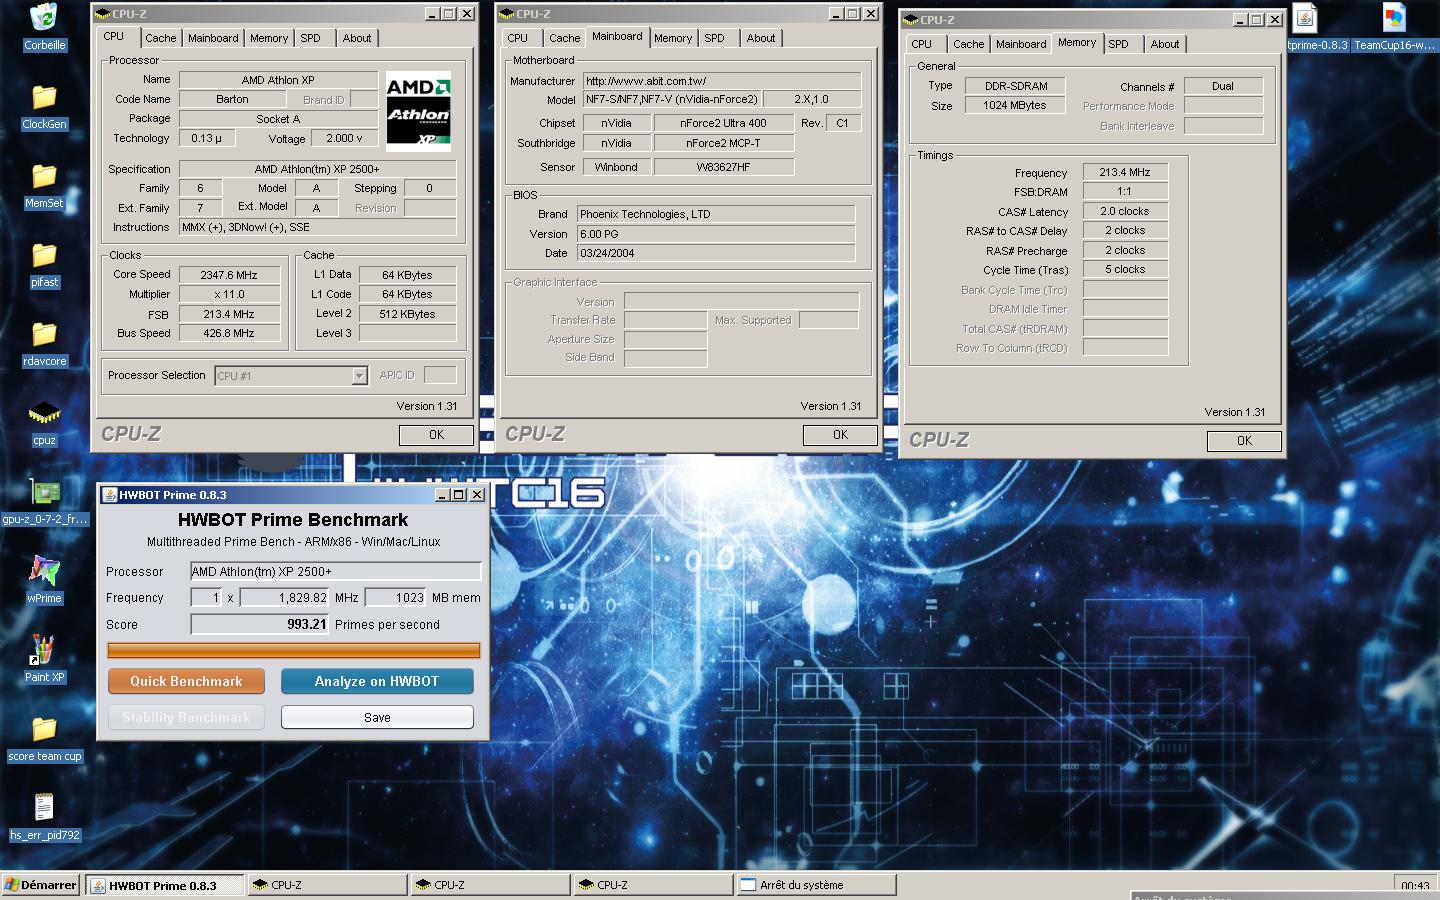Open the MemSet folder icon
Viewport: 1440px width, 900px height.
pos(44,176)
